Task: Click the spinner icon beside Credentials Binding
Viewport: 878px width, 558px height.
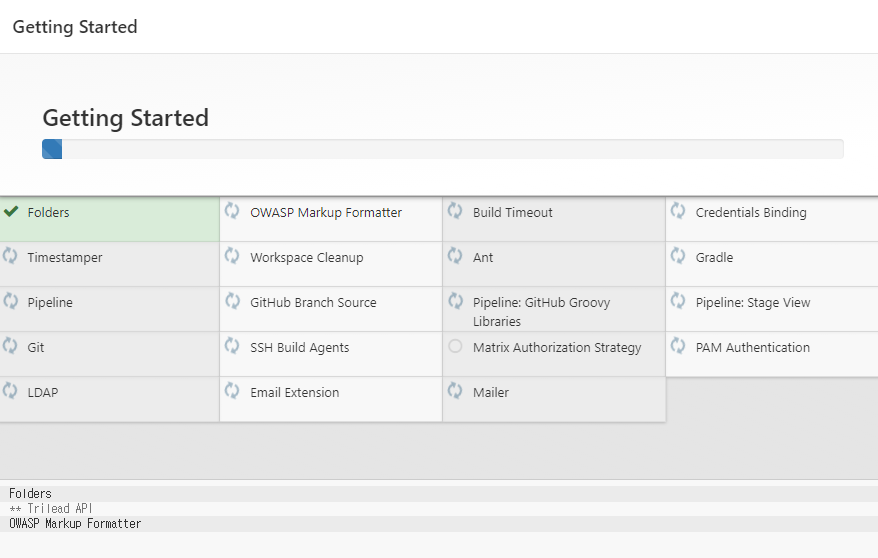Action: (678, 211)
